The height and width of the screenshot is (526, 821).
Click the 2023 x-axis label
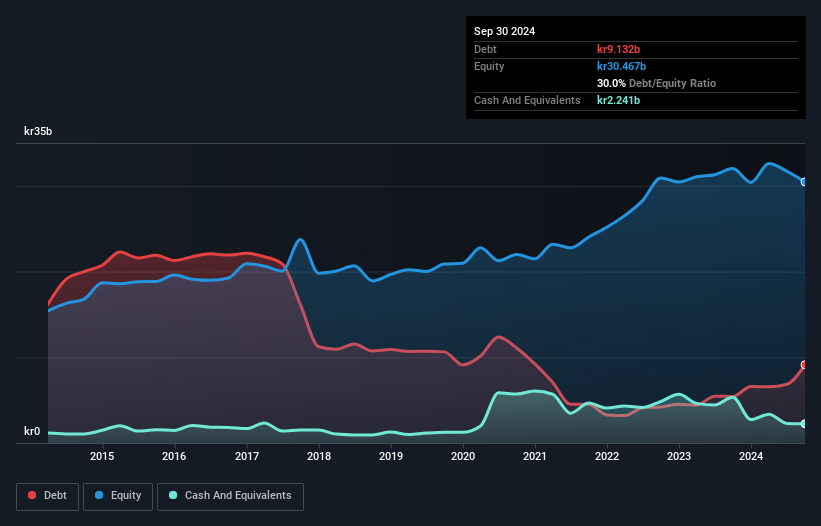(679, 456)
